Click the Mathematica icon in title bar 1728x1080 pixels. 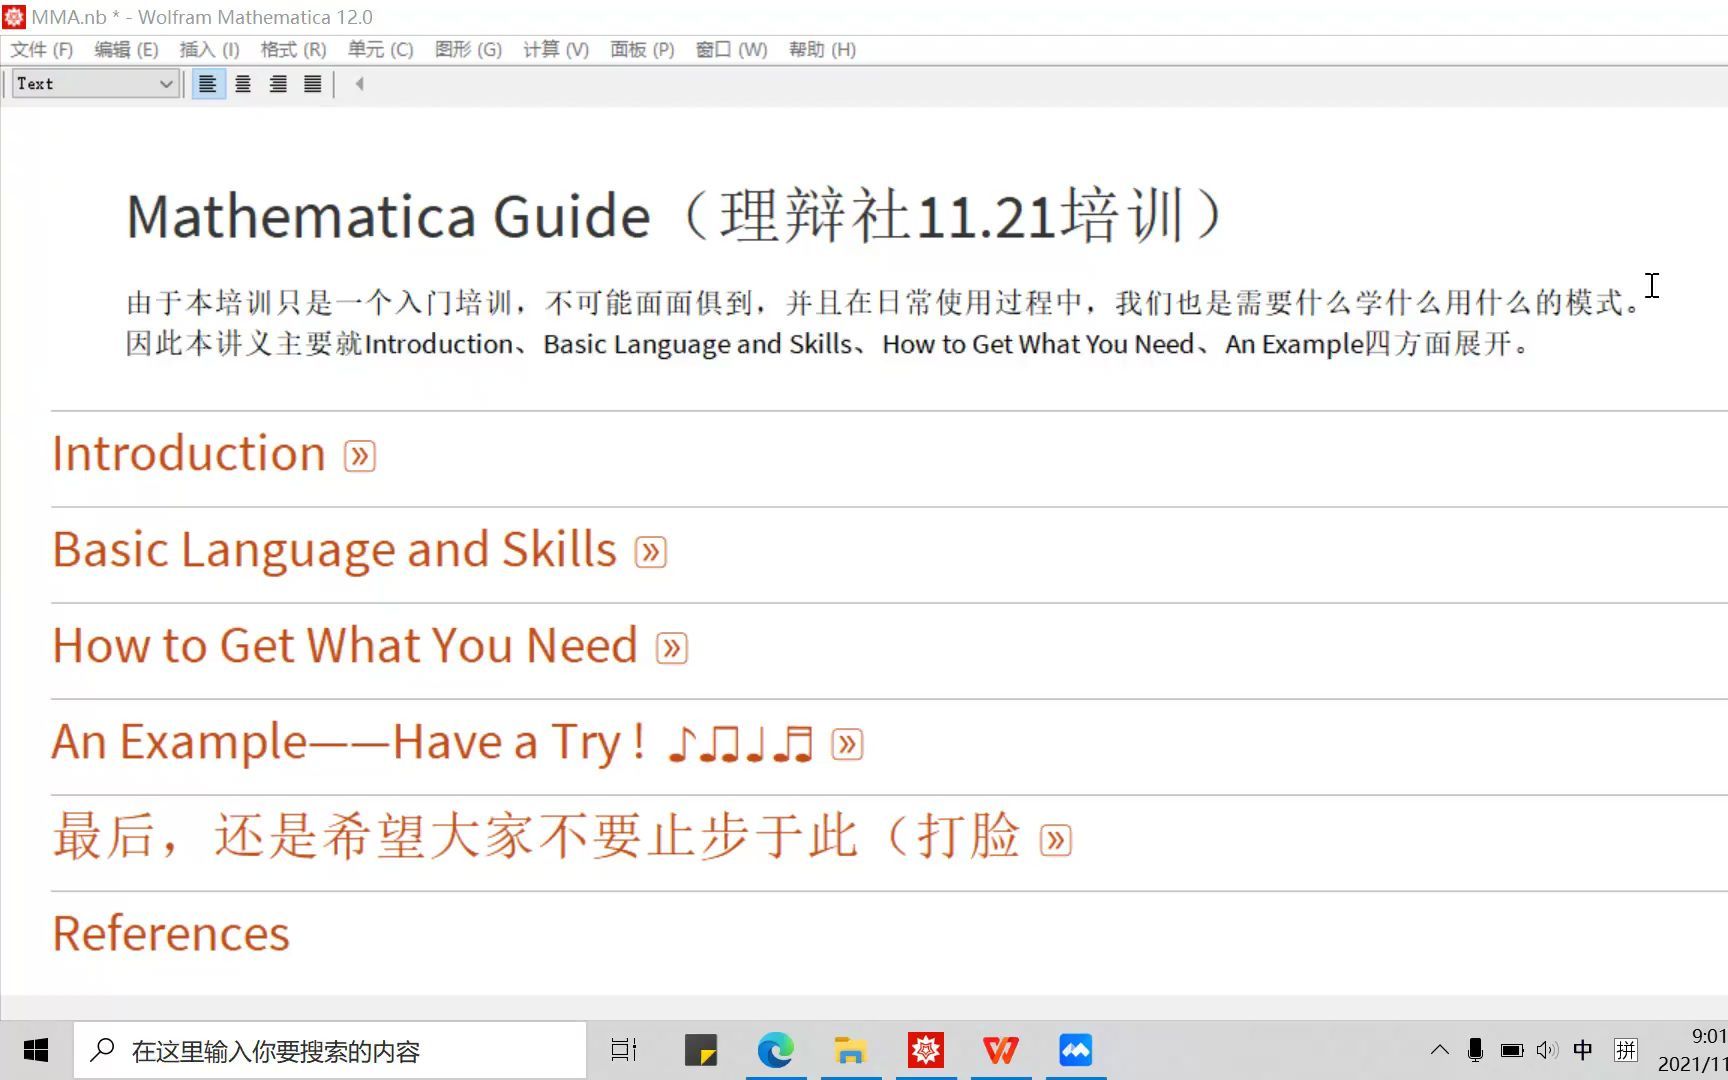click(x=14, y=17)
